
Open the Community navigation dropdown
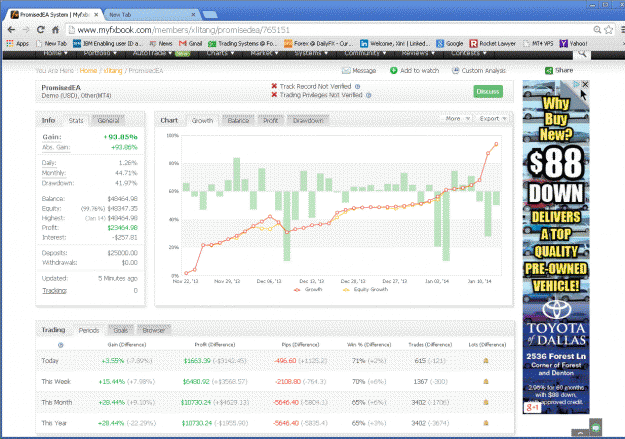pos(365,53)
